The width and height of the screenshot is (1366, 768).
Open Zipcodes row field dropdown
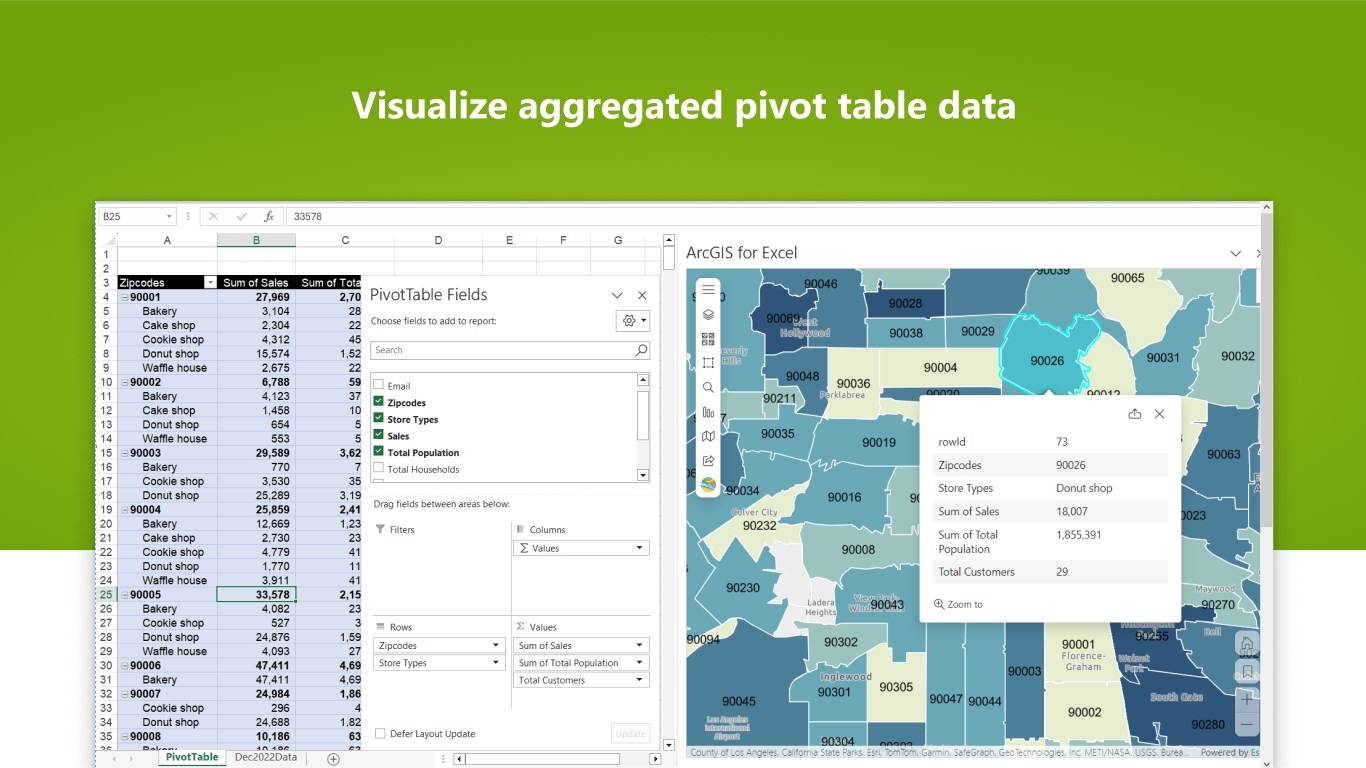495,645
